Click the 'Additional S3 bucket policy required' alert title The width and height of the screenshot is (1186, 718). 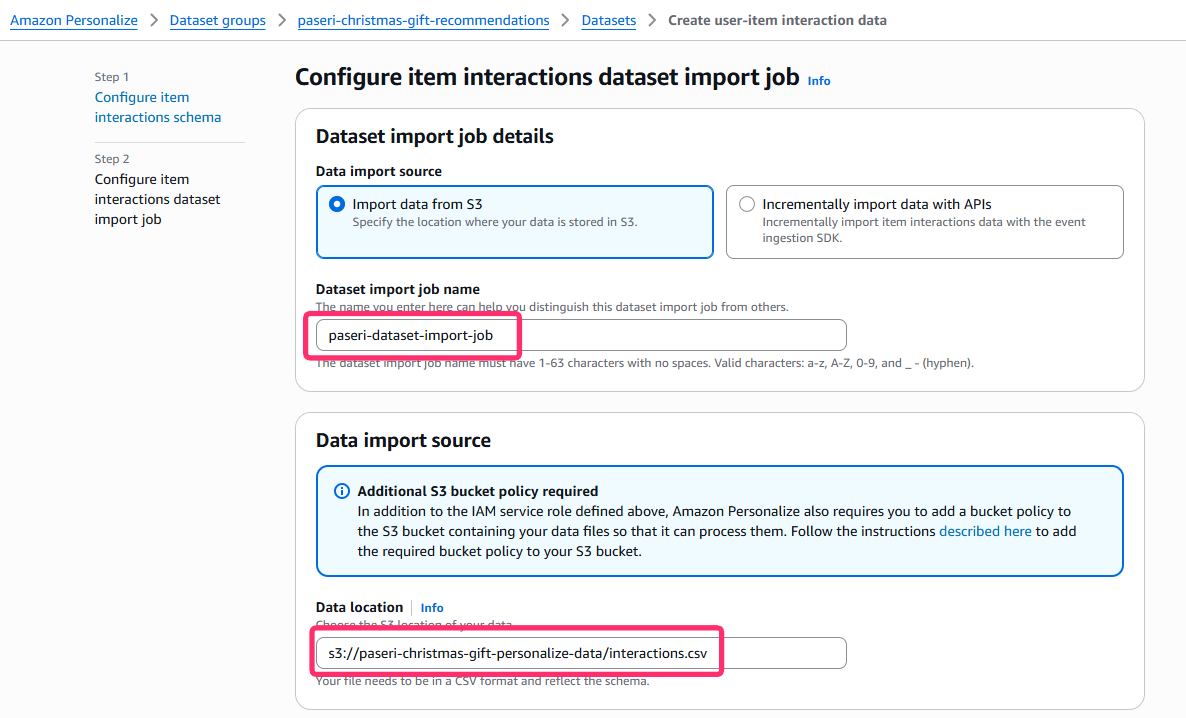pos(477,491)
